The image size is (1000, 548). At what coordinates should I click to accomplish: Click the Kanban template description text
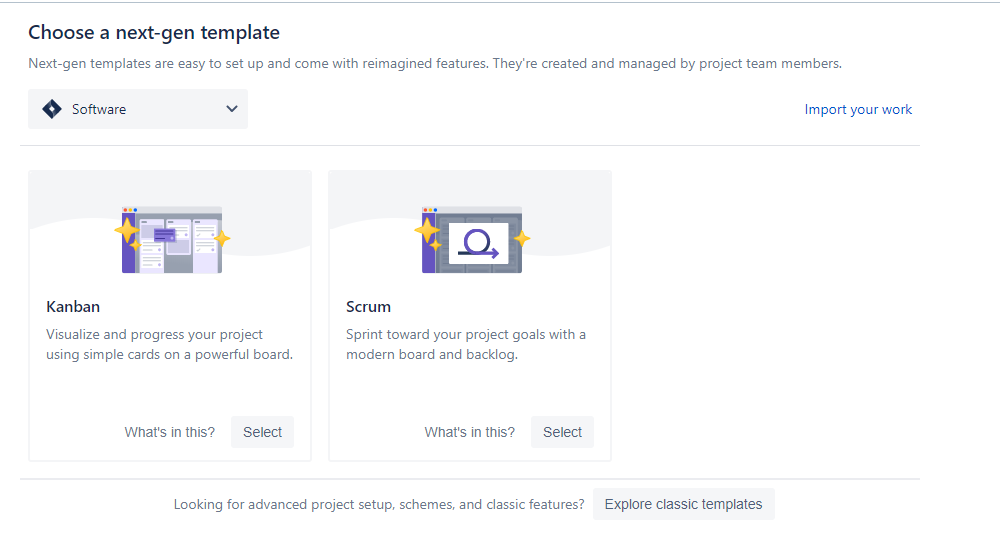click(x=169, y=344)
